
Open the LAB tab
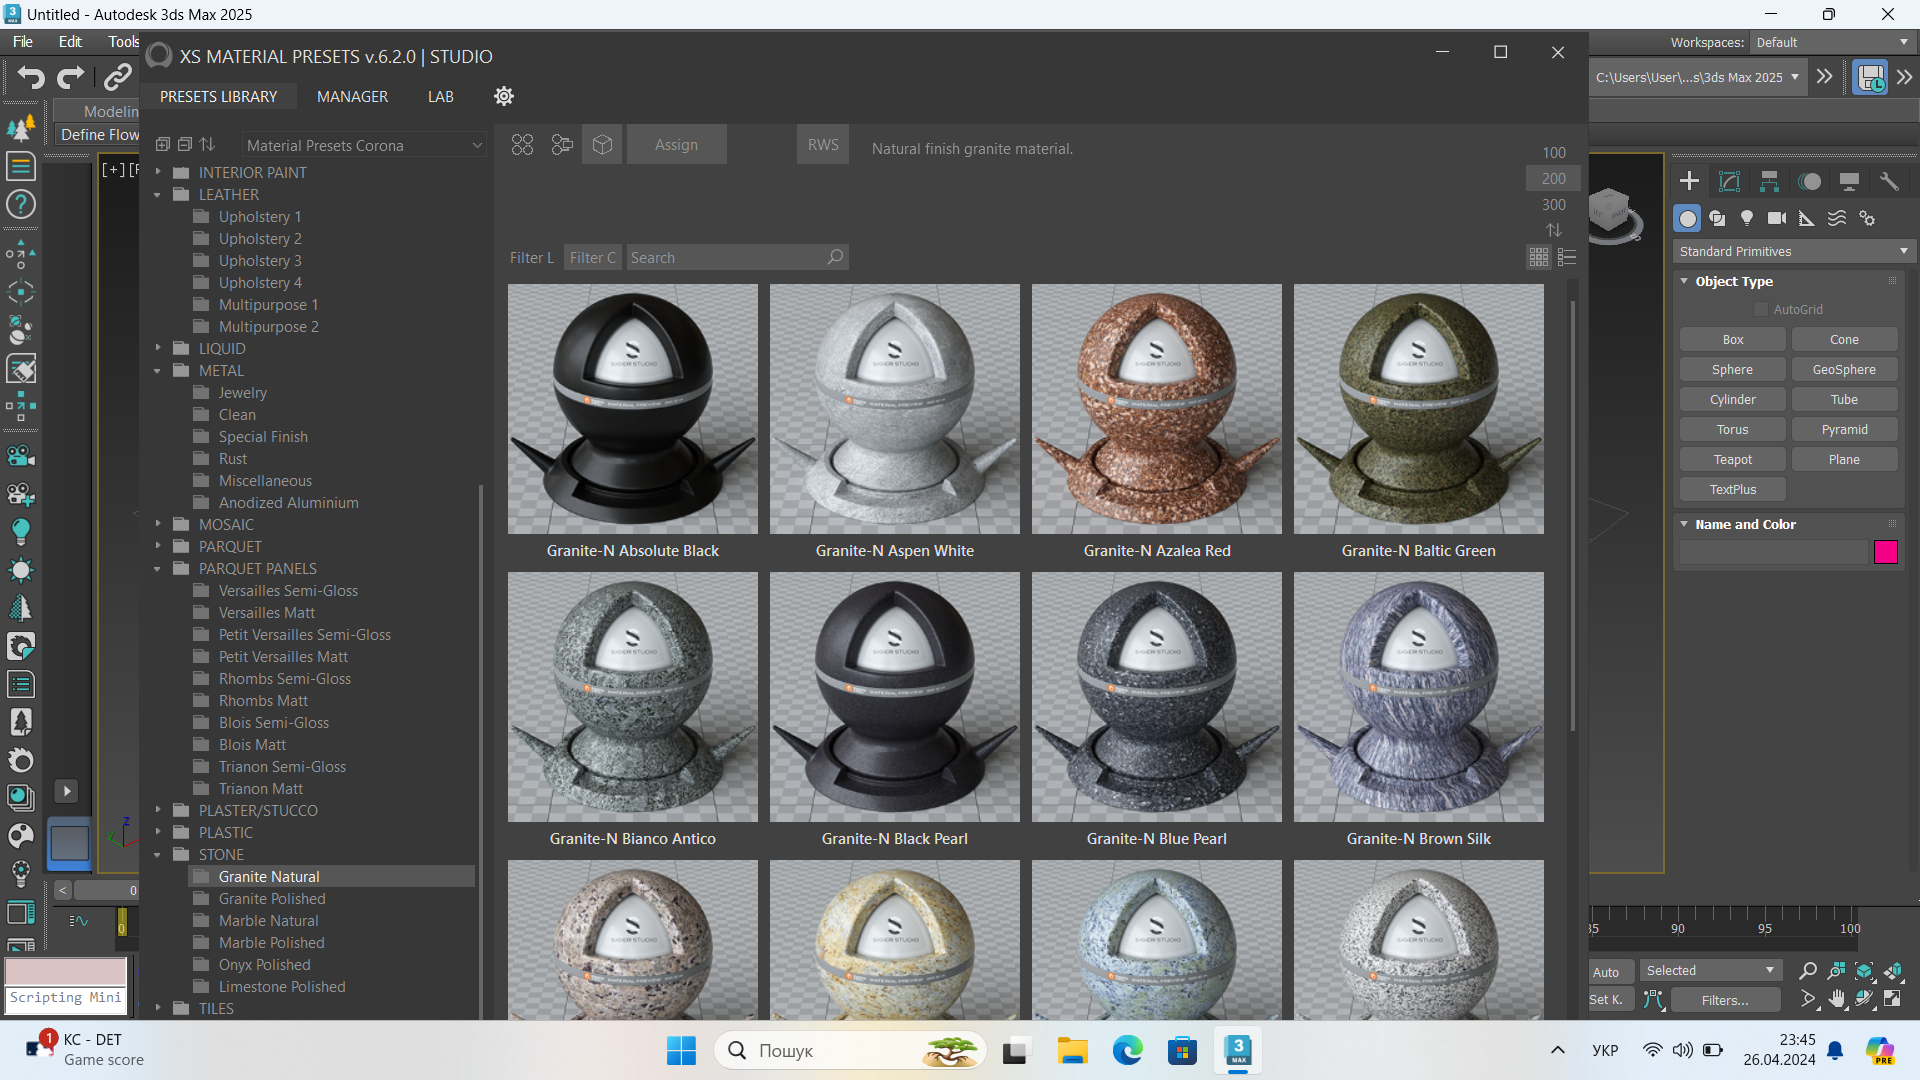pos(440,97)
